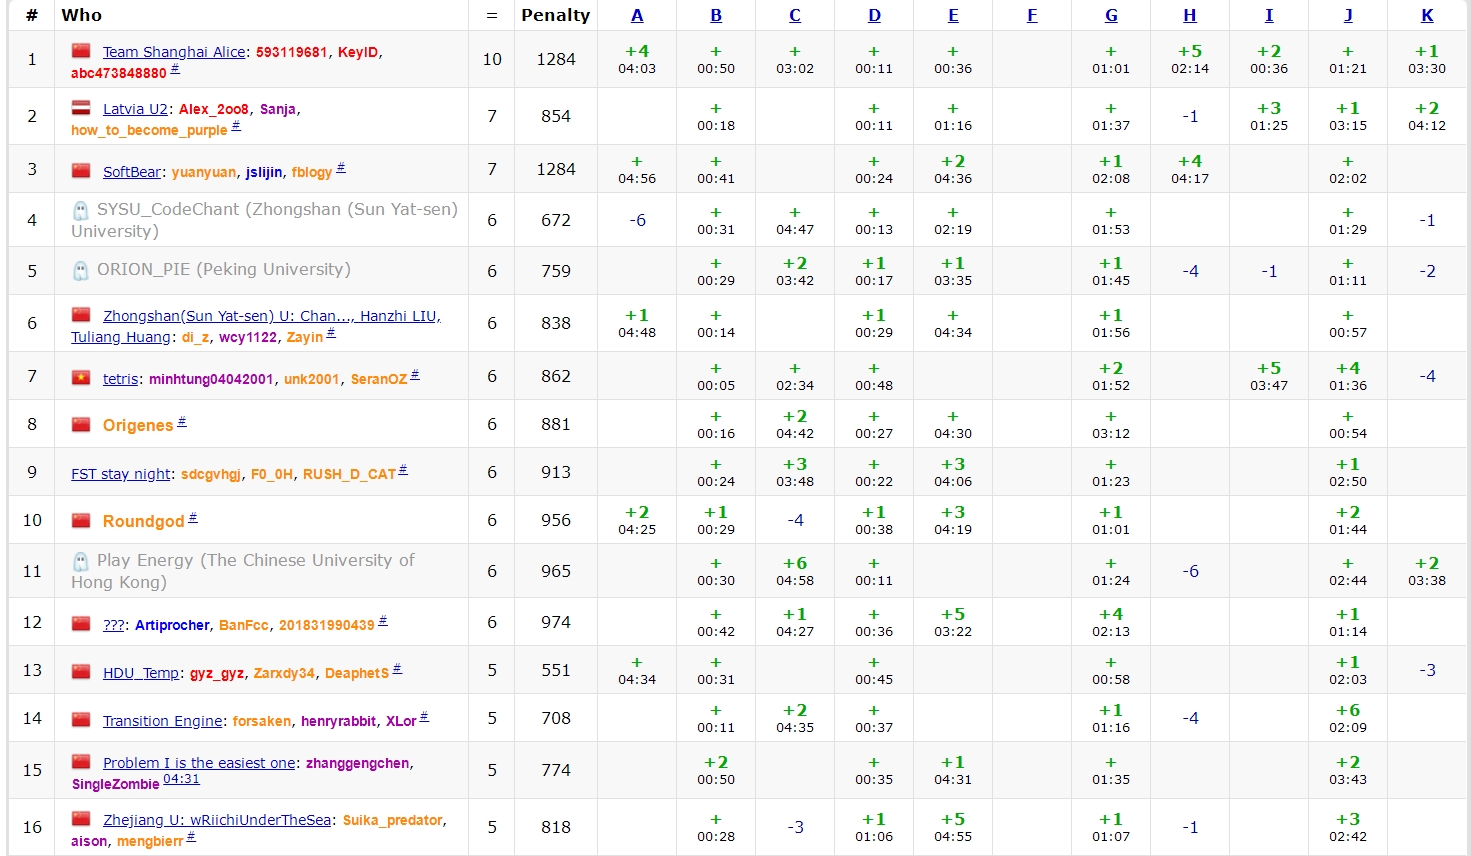Click the ghost icon beside SYSU_CodeChant

tap(81, 210)
